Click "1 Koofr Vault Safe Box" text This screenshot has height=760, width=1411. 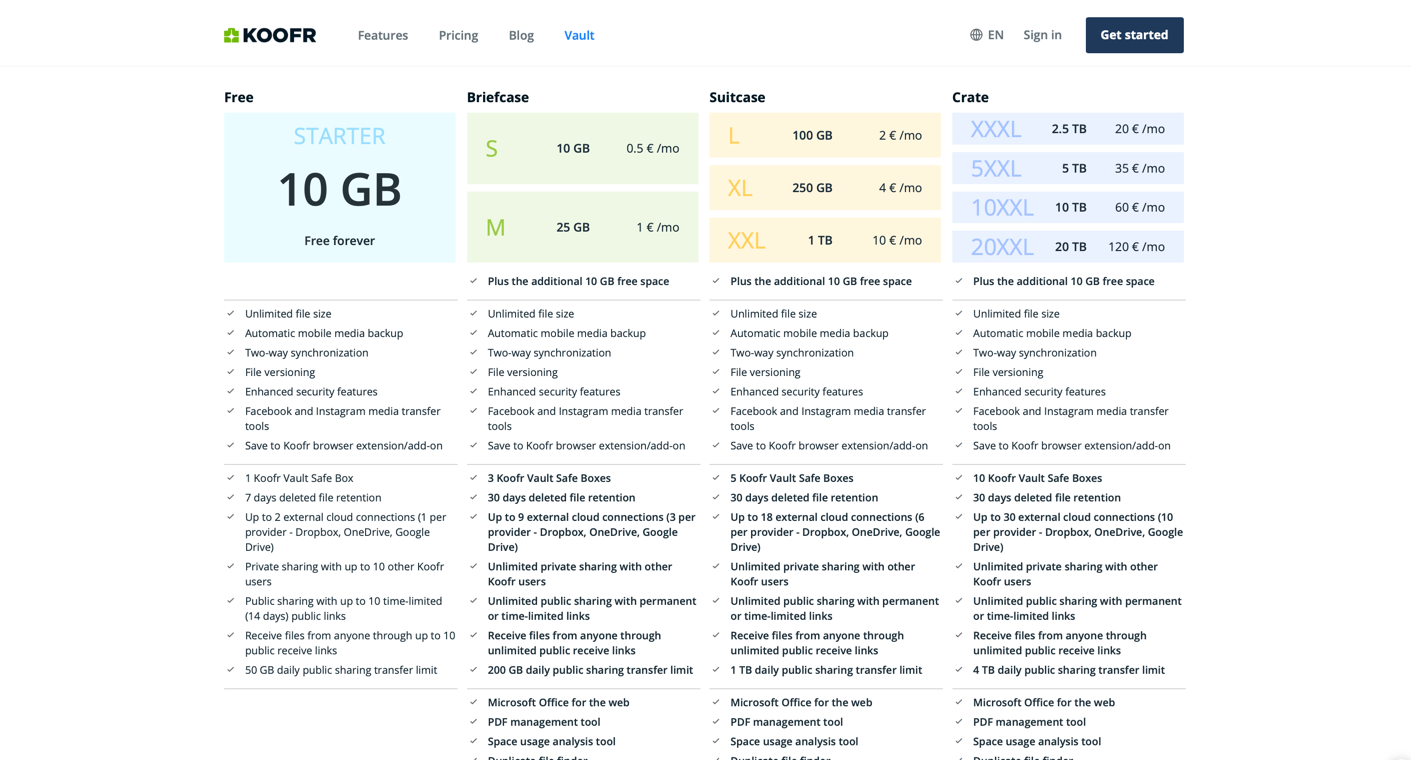(x=299, y=478)
